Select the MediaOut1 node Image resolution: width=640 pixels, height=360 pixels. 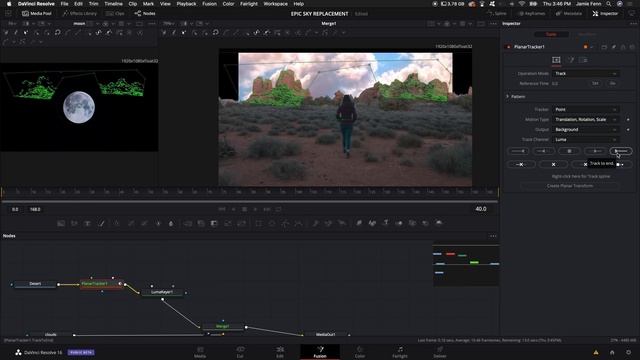[325, 334]
